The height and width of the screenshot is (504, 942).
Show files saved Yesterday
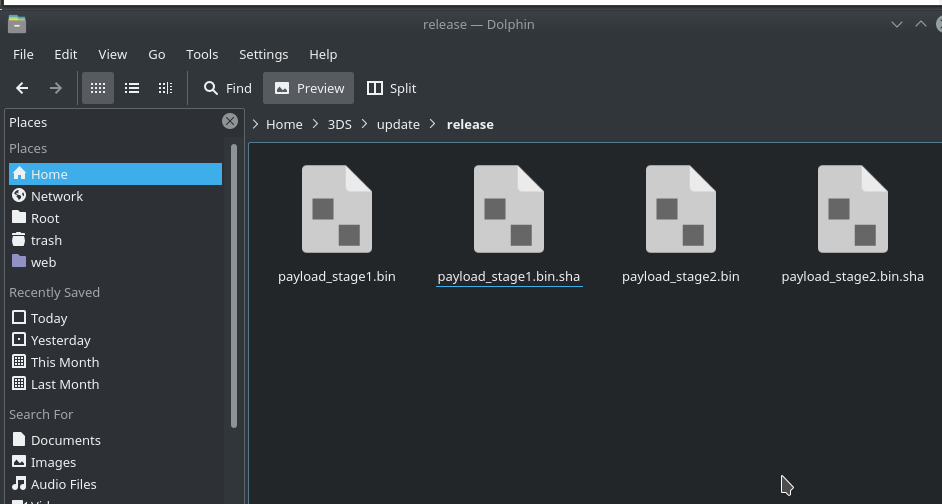(115, 340)
